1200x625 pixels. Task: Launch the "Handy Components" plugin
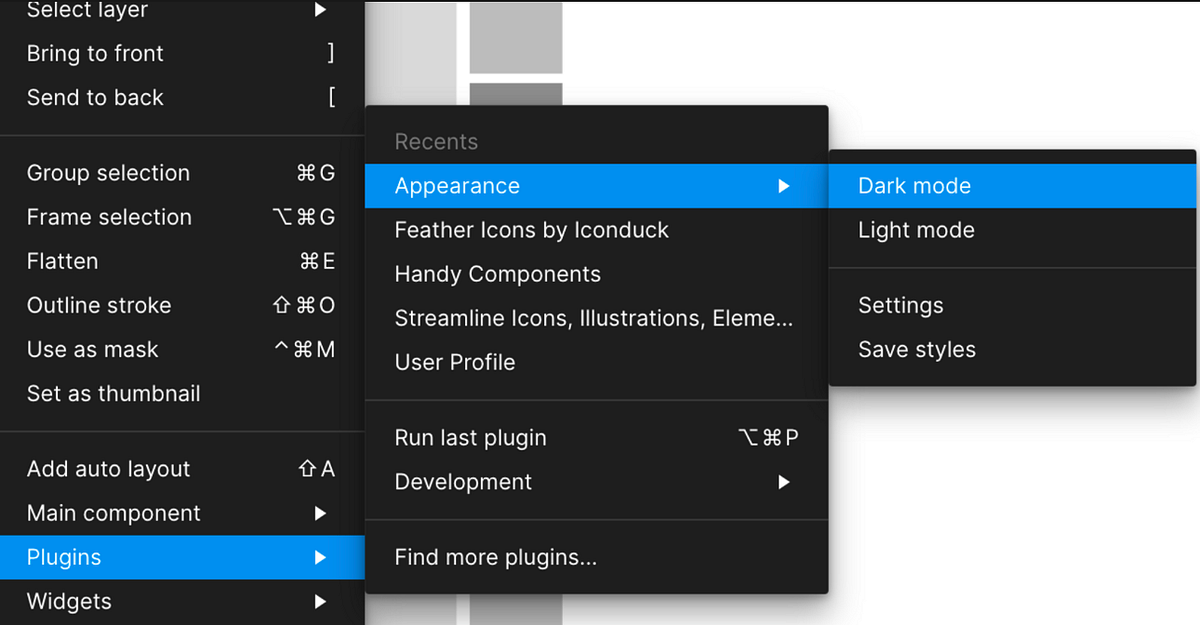pos(497,274)
